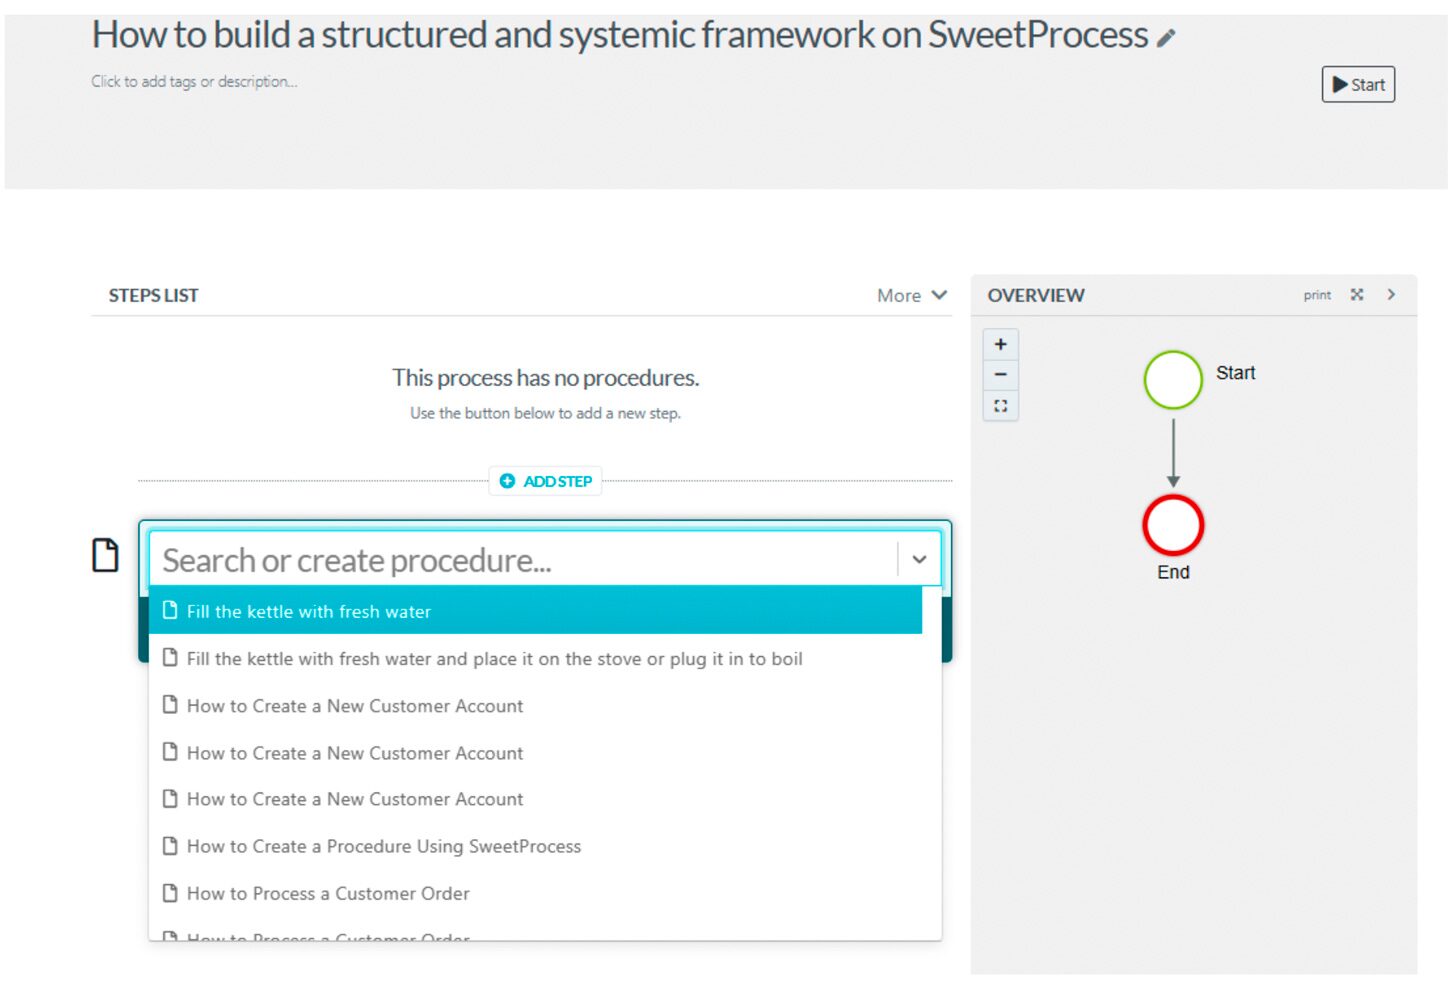Zoom in on the Overview diagram
1450x994 pixels.
click(1000, 344)
